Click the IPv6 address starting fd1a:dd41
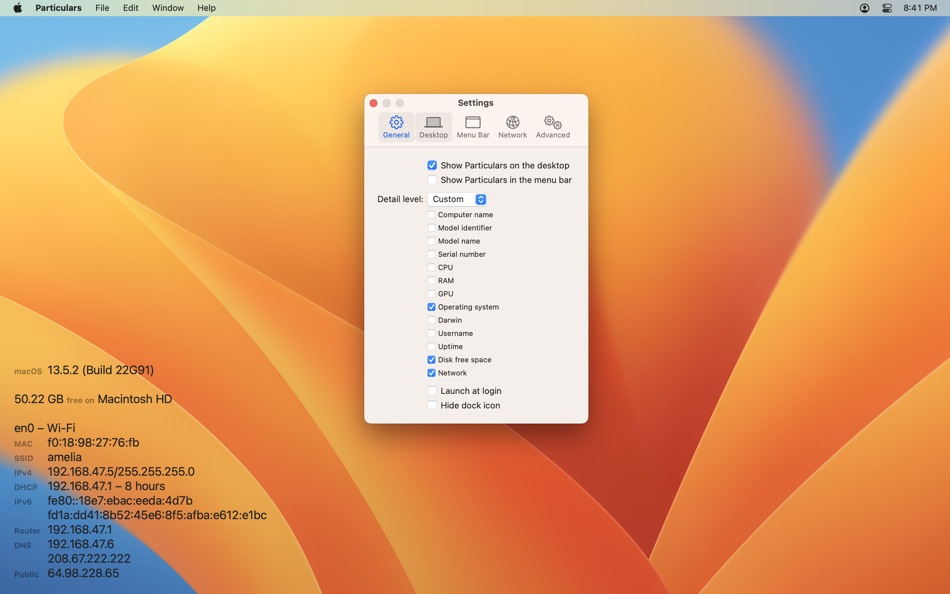Image resolution: width=950 pixels, height=594 pixels. coord(157,515)
